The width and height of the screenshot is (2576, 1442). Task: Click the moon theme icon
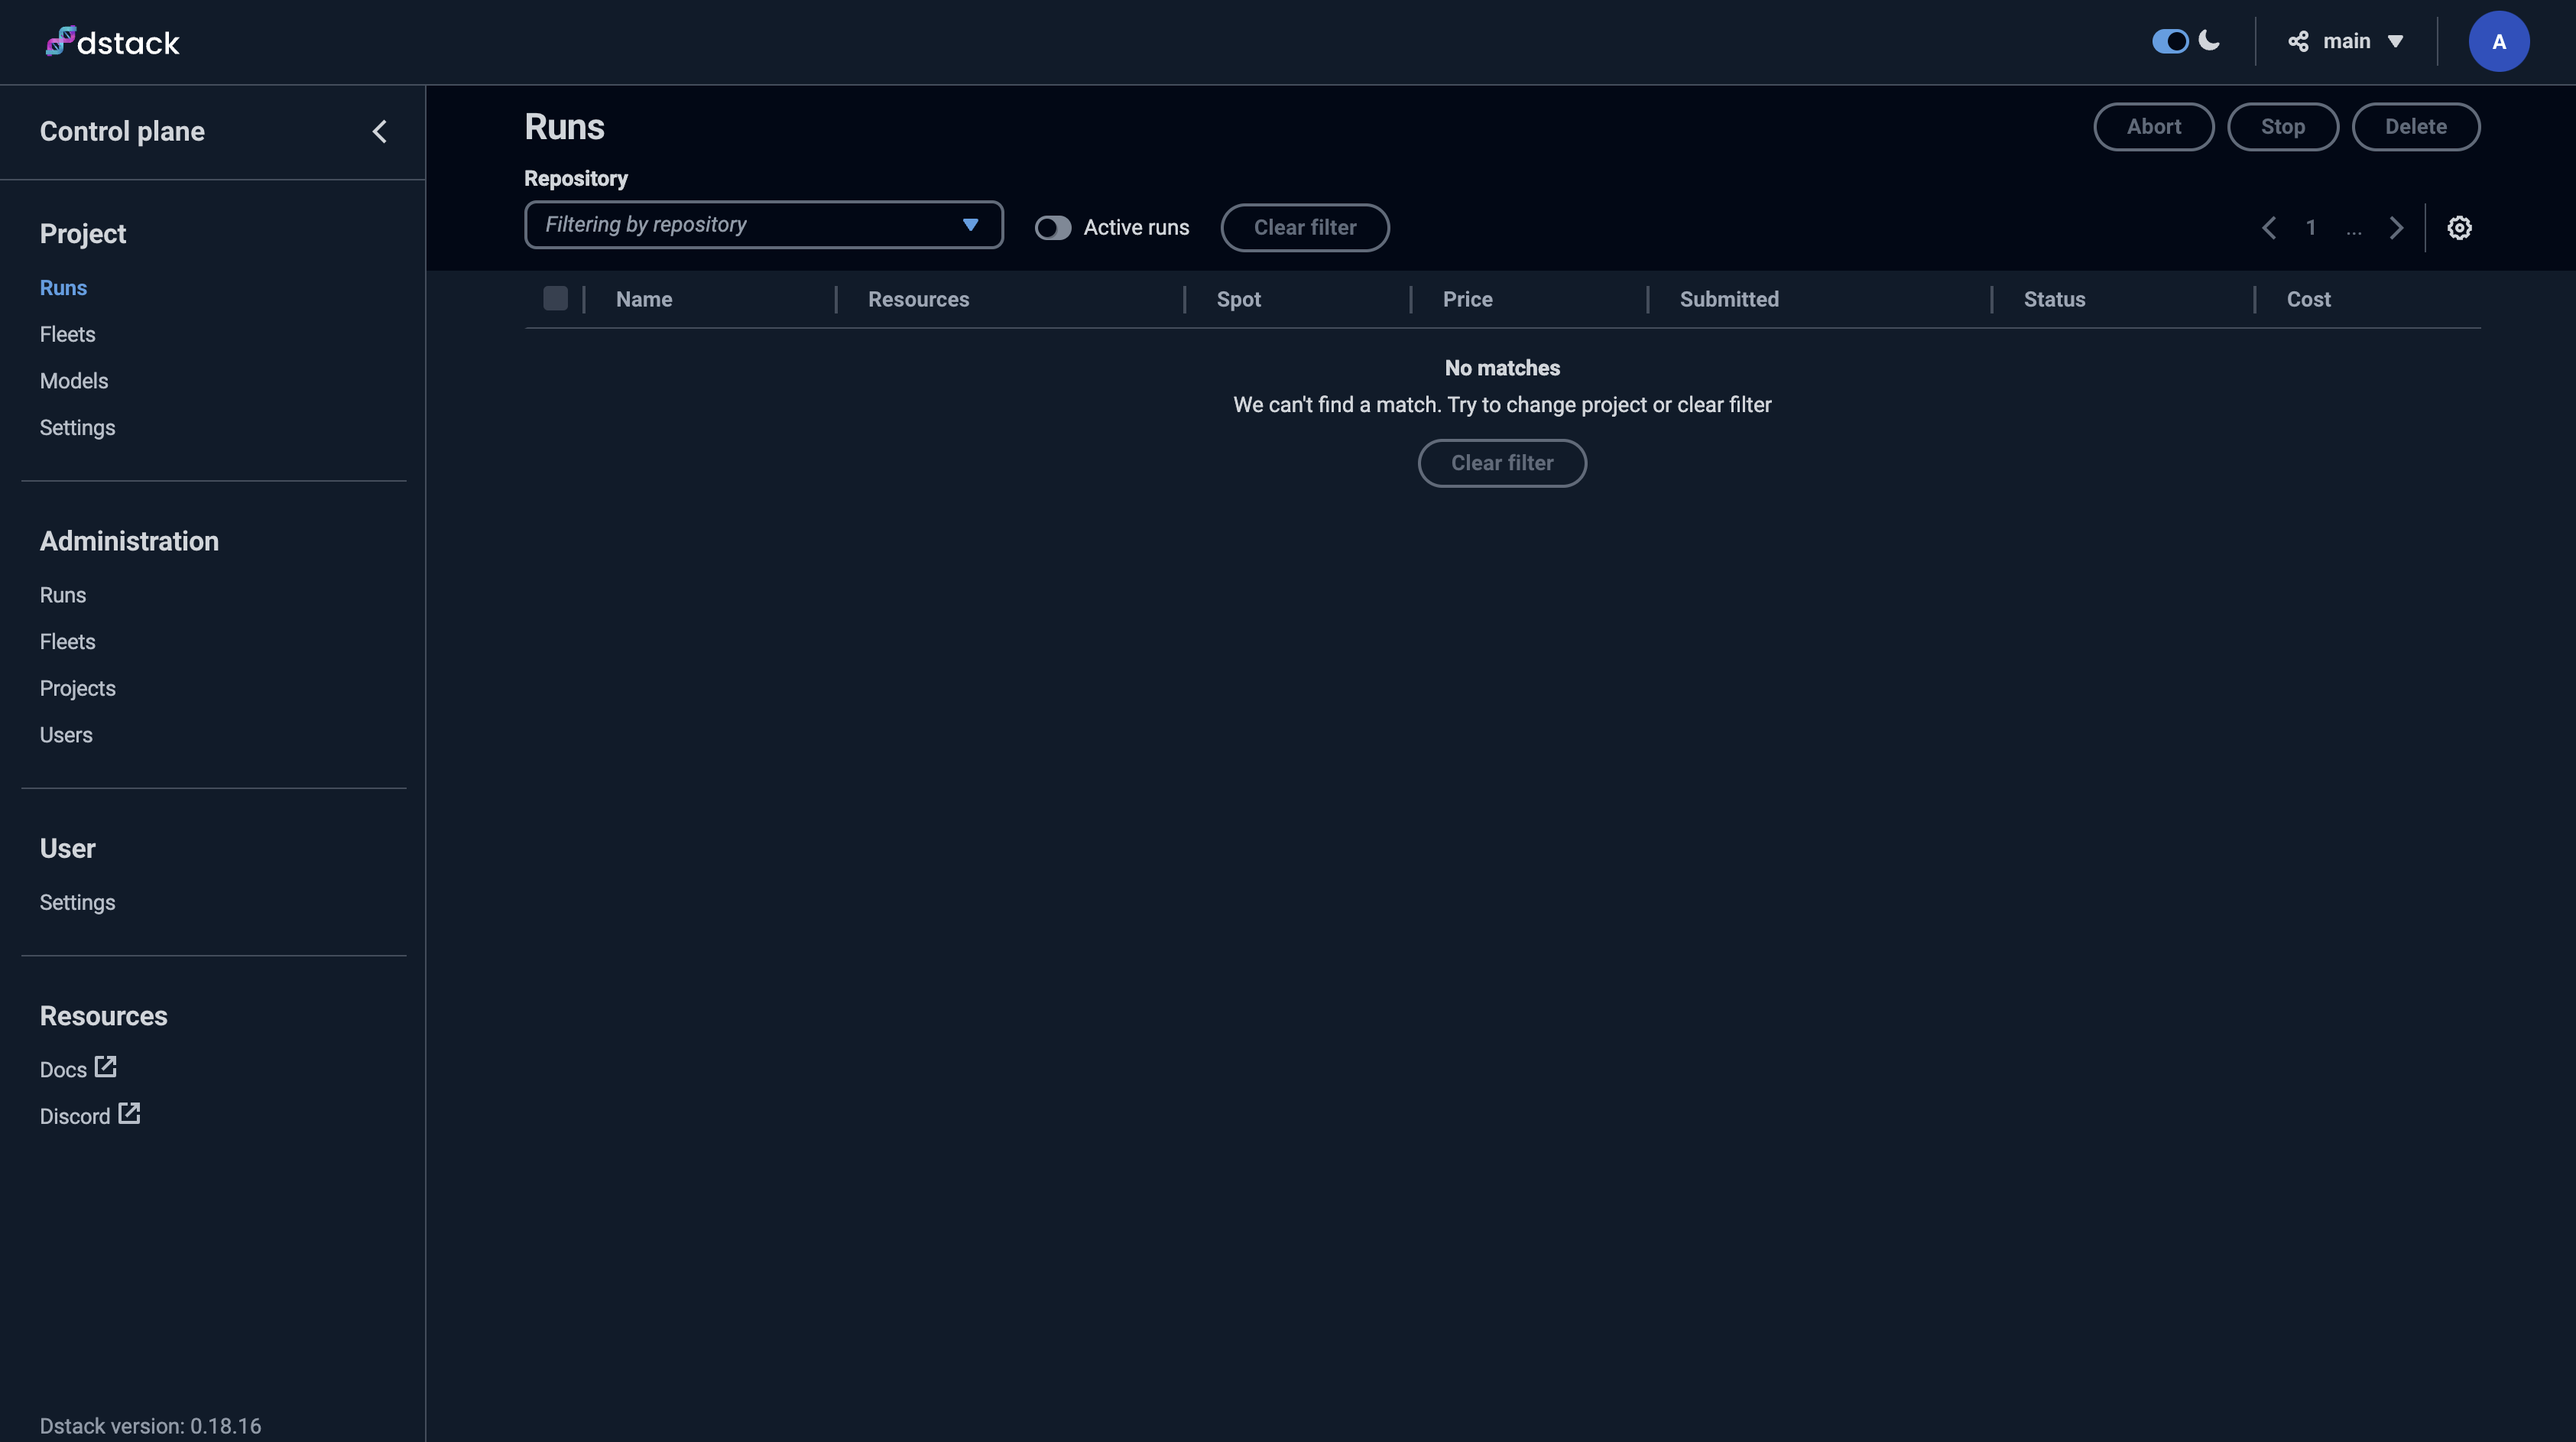(x=2210, y=41)
